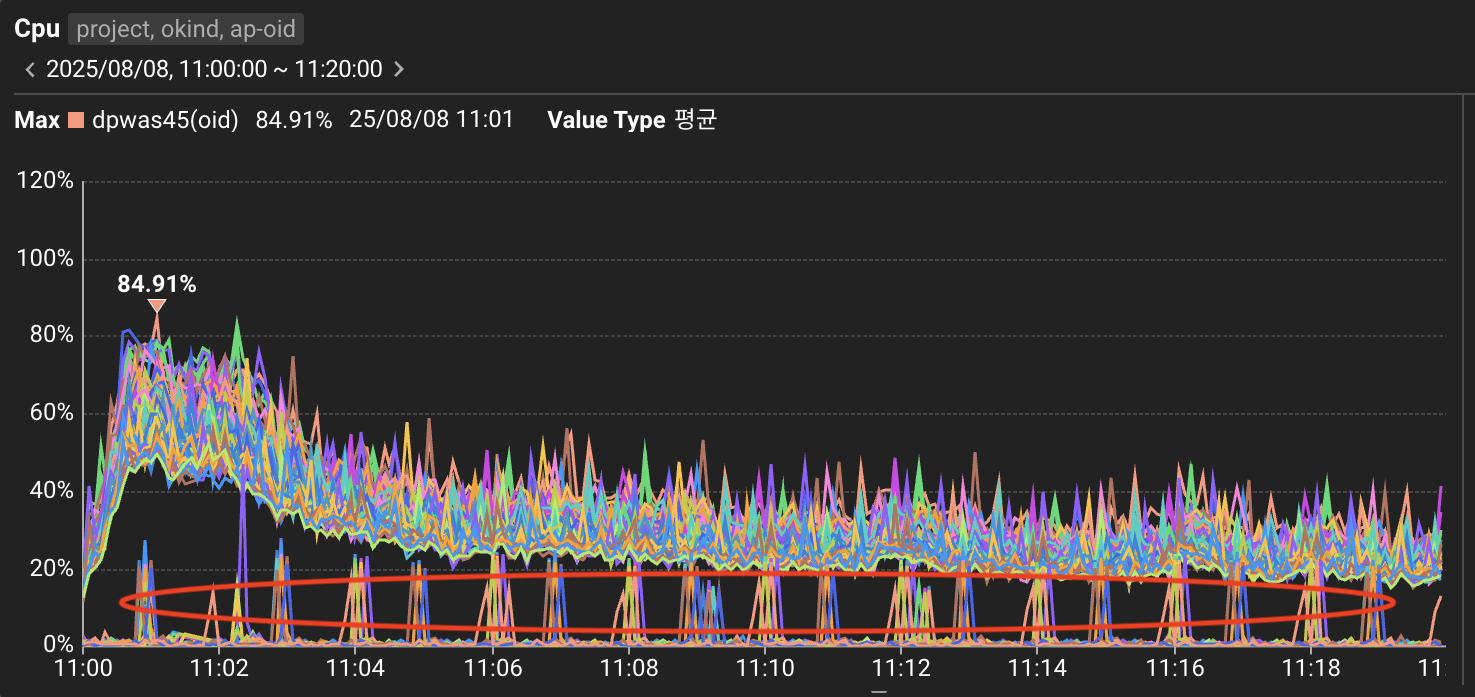Screen dimensions: 1475x697
Task: Select the dpwas45(oid) series label
Action: 165,121
